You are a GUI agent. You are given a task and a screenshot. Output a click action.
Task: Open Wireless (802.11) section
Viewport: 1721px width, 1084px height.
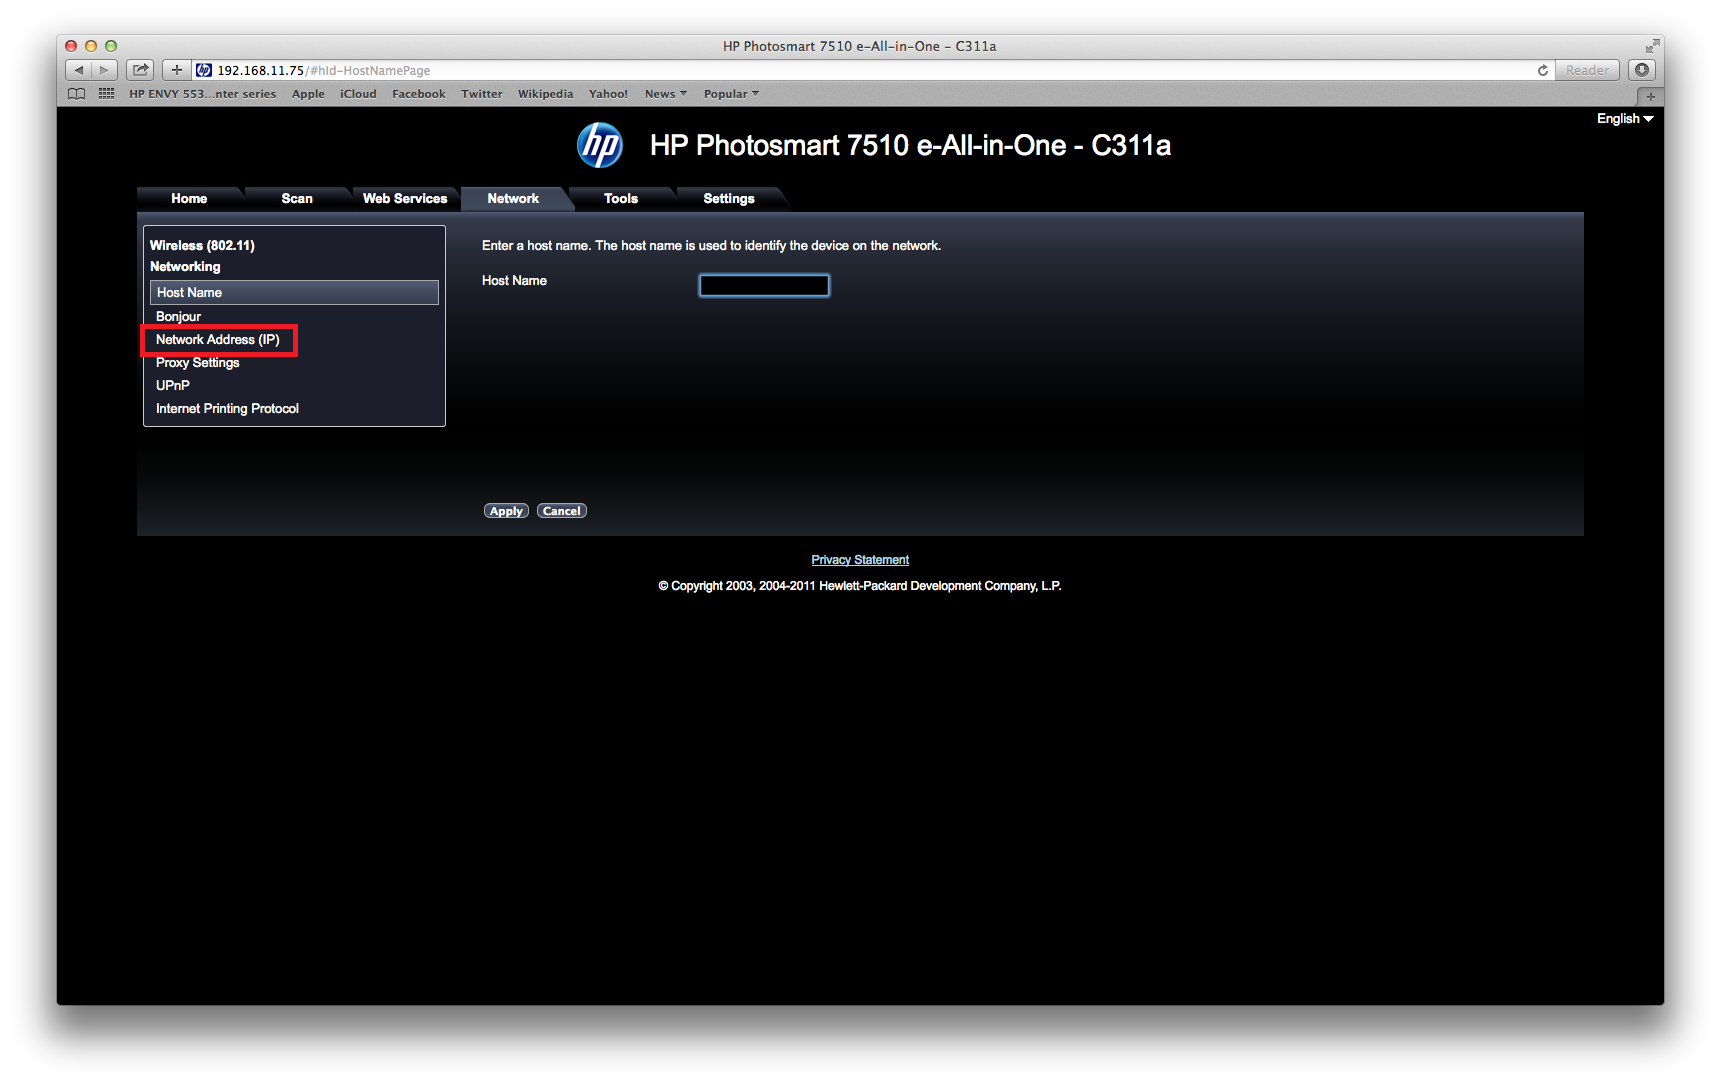(202, 245)
